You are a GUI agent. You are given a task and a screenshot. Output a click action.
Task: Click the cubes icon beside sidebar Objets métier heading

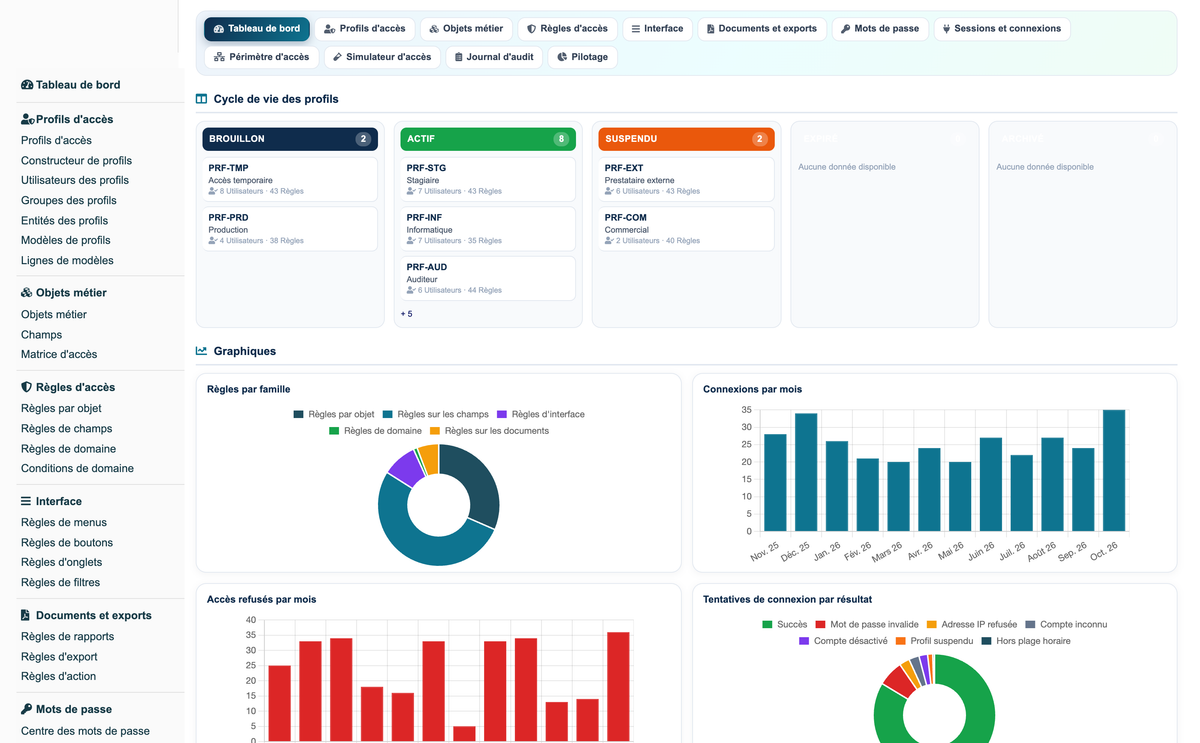coord(27,293)
